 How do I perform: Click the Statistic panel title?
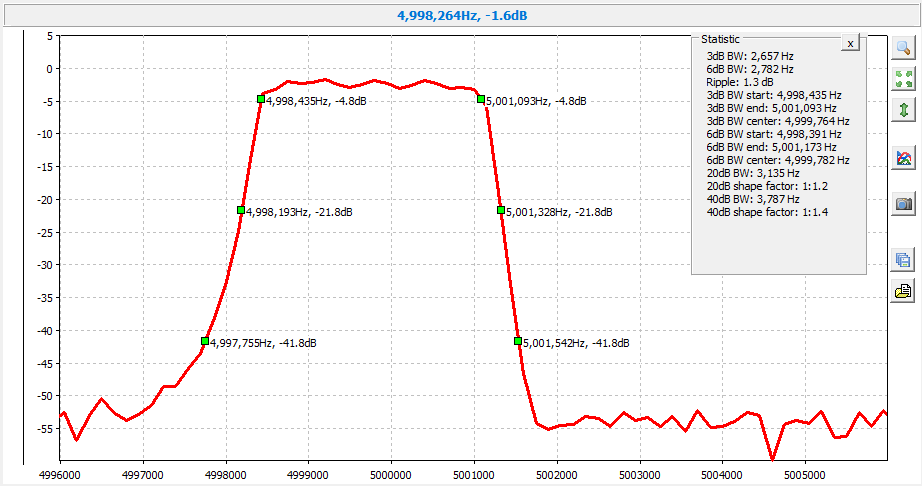(x=720, y=39)
